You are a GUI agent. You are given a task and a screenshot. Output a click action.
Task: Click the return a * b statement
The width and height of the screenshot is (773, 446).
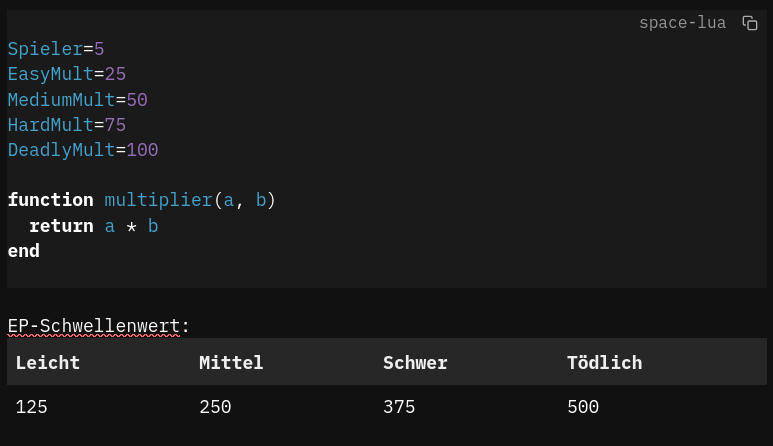94,226
